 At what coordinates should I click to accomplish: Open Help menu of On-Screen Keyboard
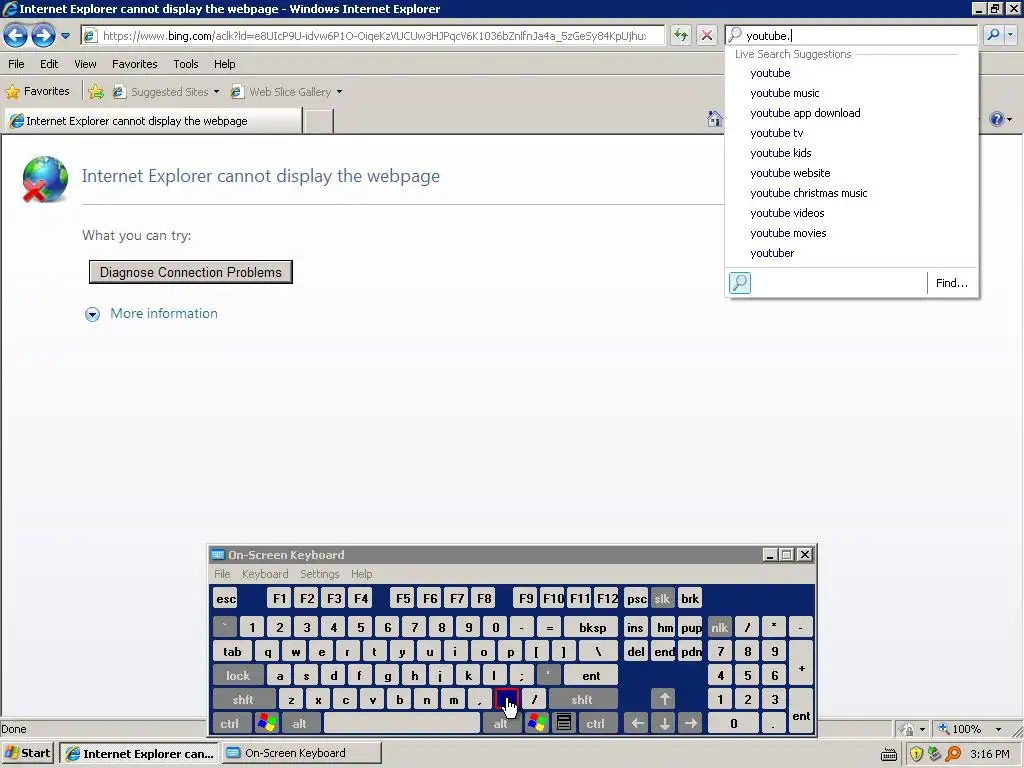(361, 574)
